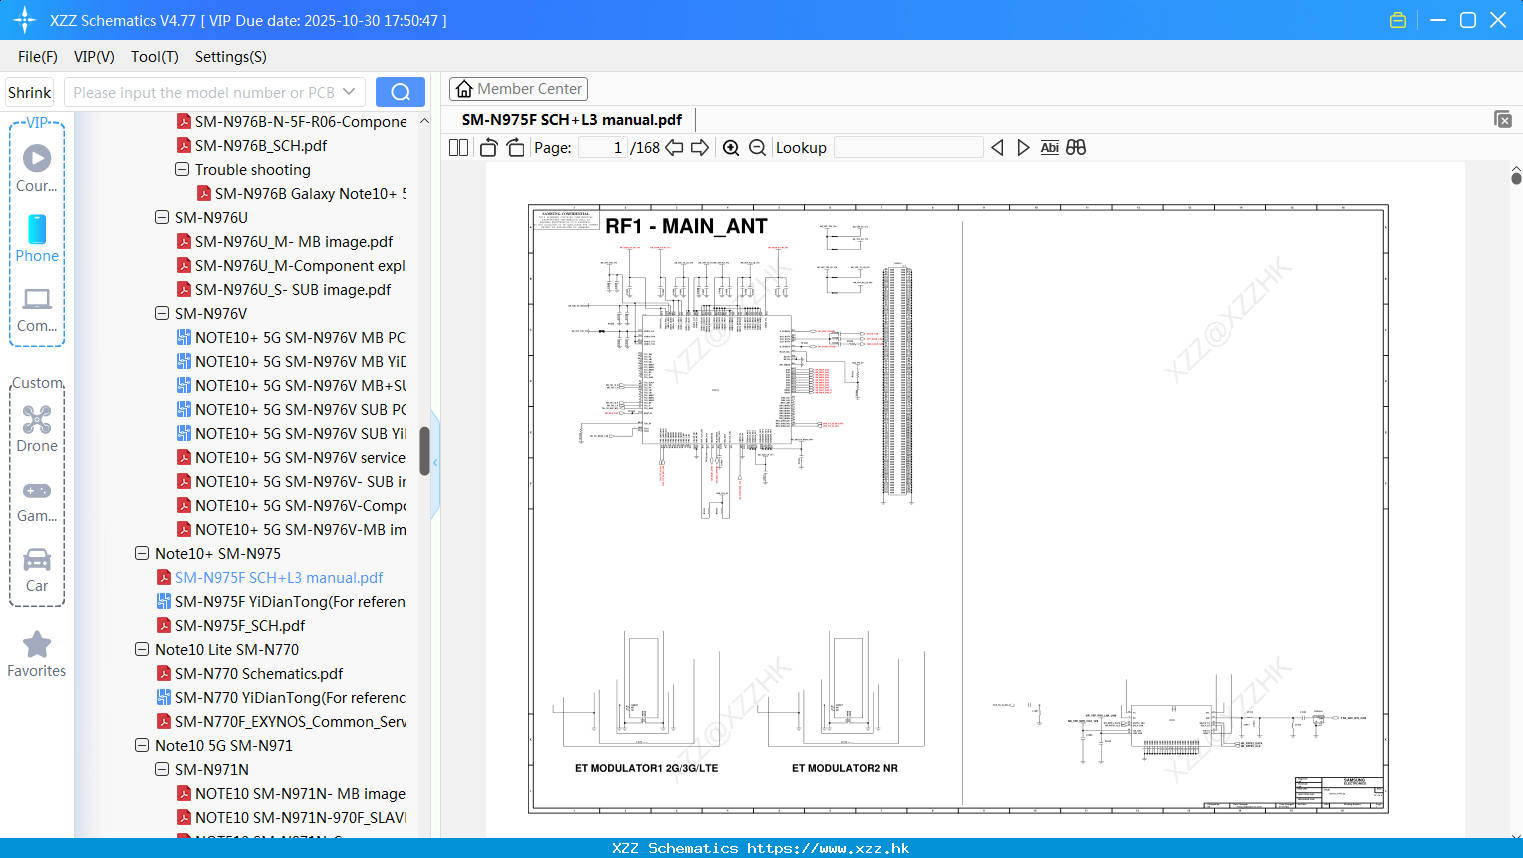
Task: Open SM-N770F_EXYNOS_Common_Serv file
Action: click(x=281, y=722)
